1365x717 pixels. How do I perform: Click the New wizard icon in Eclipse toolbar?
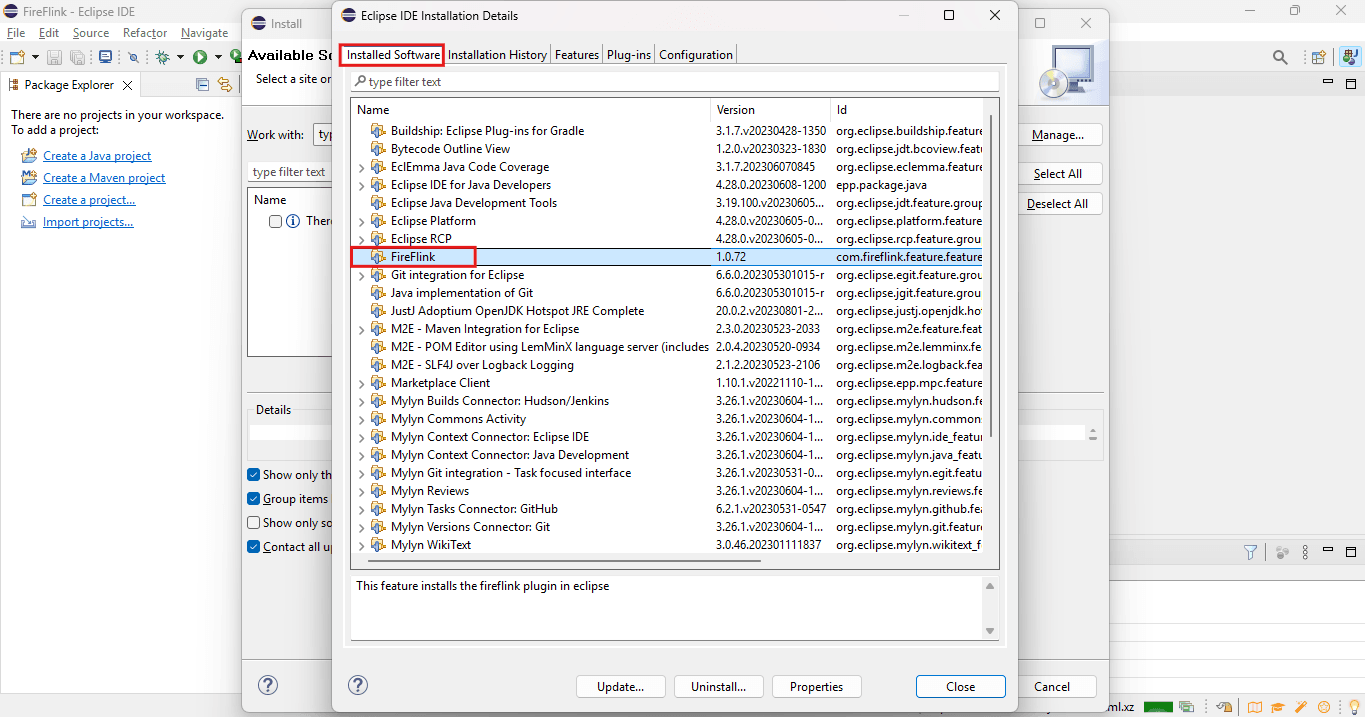17,58
